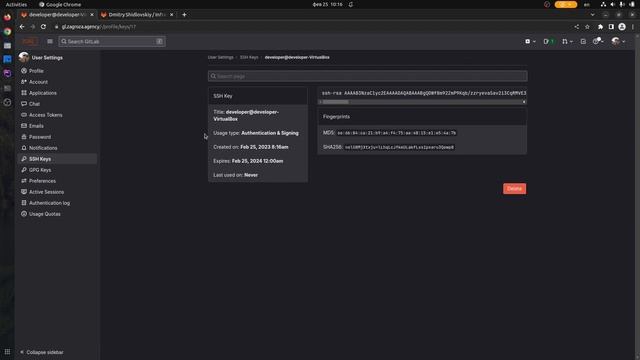Click the GPG Keys key icon
Viewport: 640px width, 360px height.
click(x=24, y=170)
